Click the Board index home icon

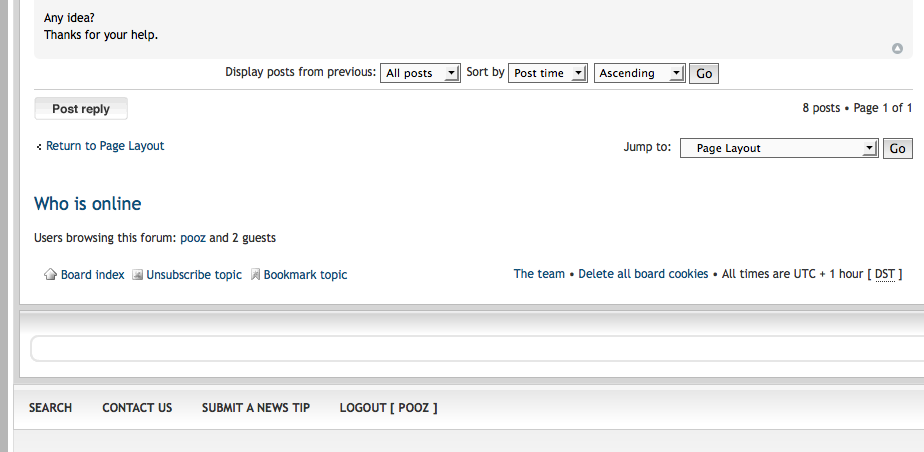click(x=50, y=275)
